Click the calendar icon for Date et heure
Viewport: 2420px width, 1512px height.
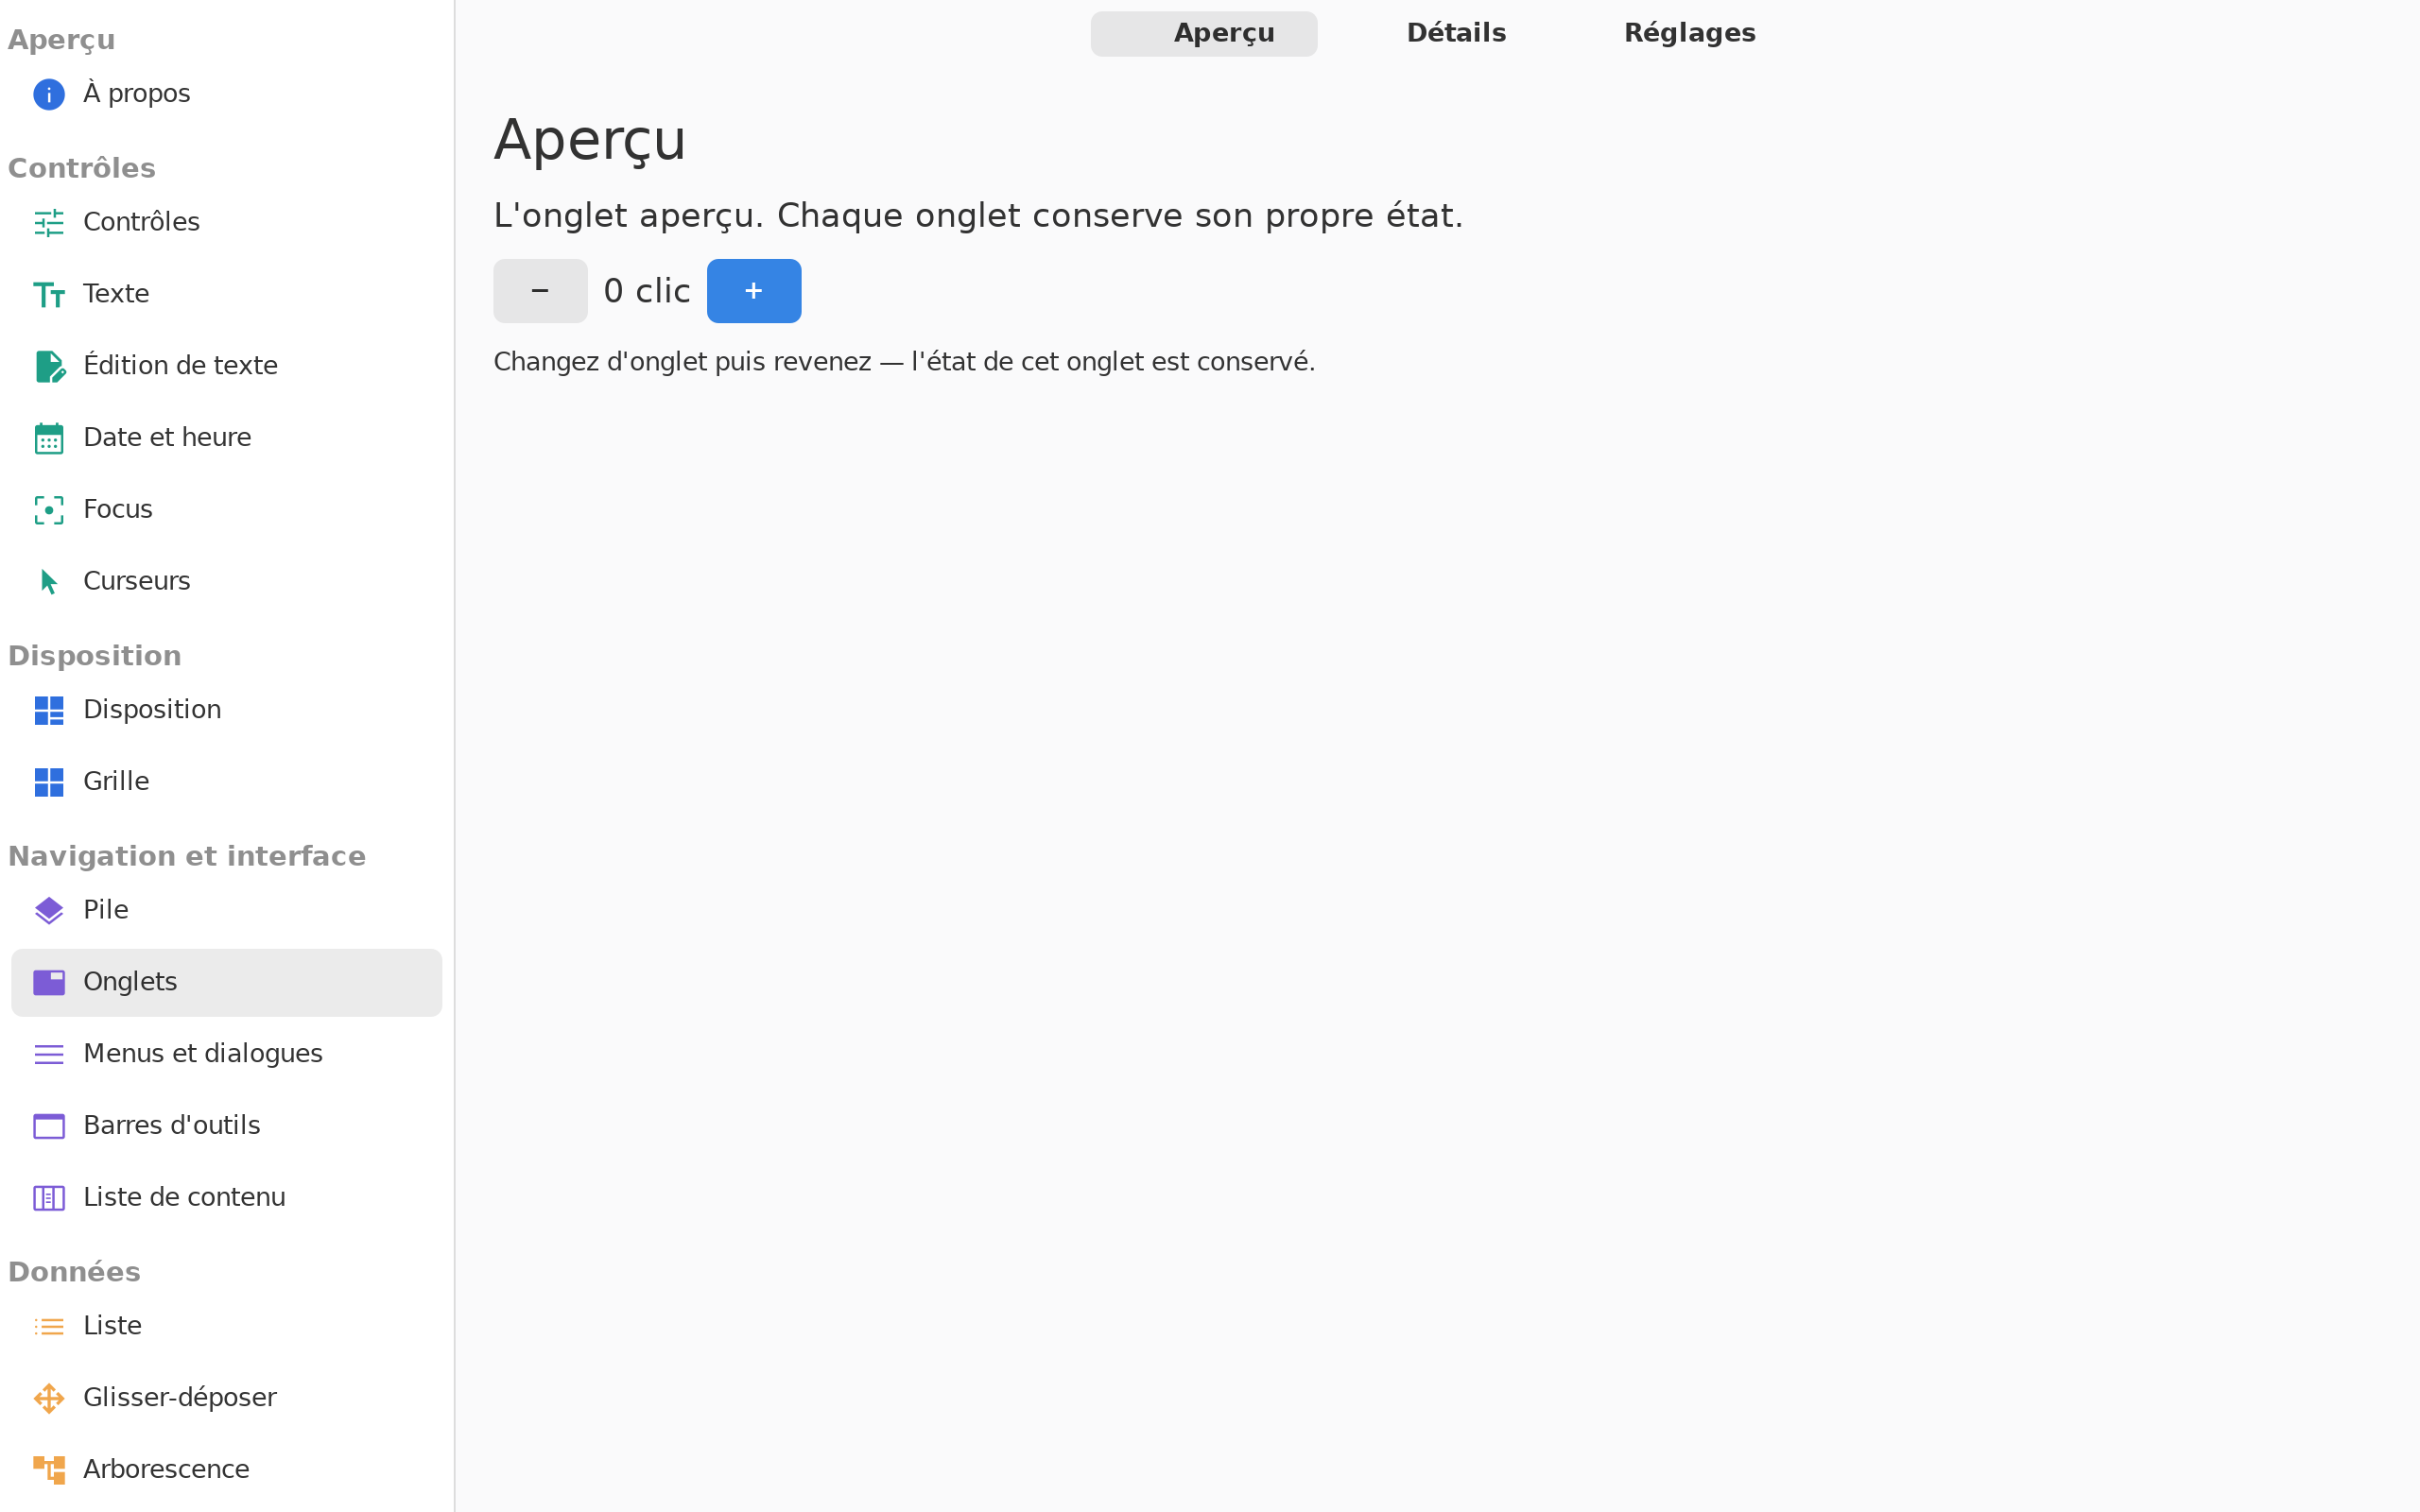tap(49, 438)
